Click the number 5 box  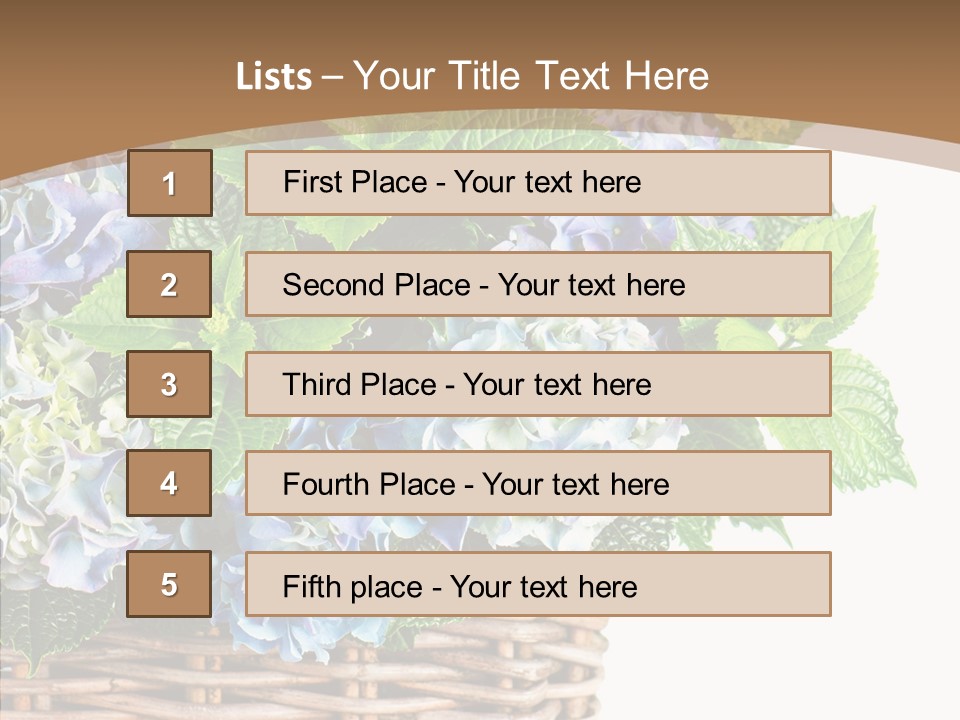(169, 584)
